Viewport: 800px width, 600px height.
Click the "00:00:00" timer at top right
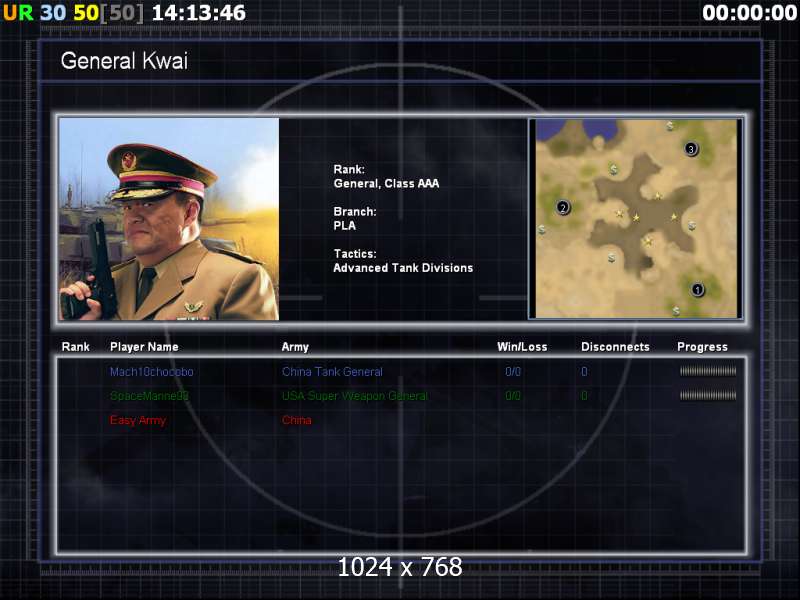click(749, 13)
